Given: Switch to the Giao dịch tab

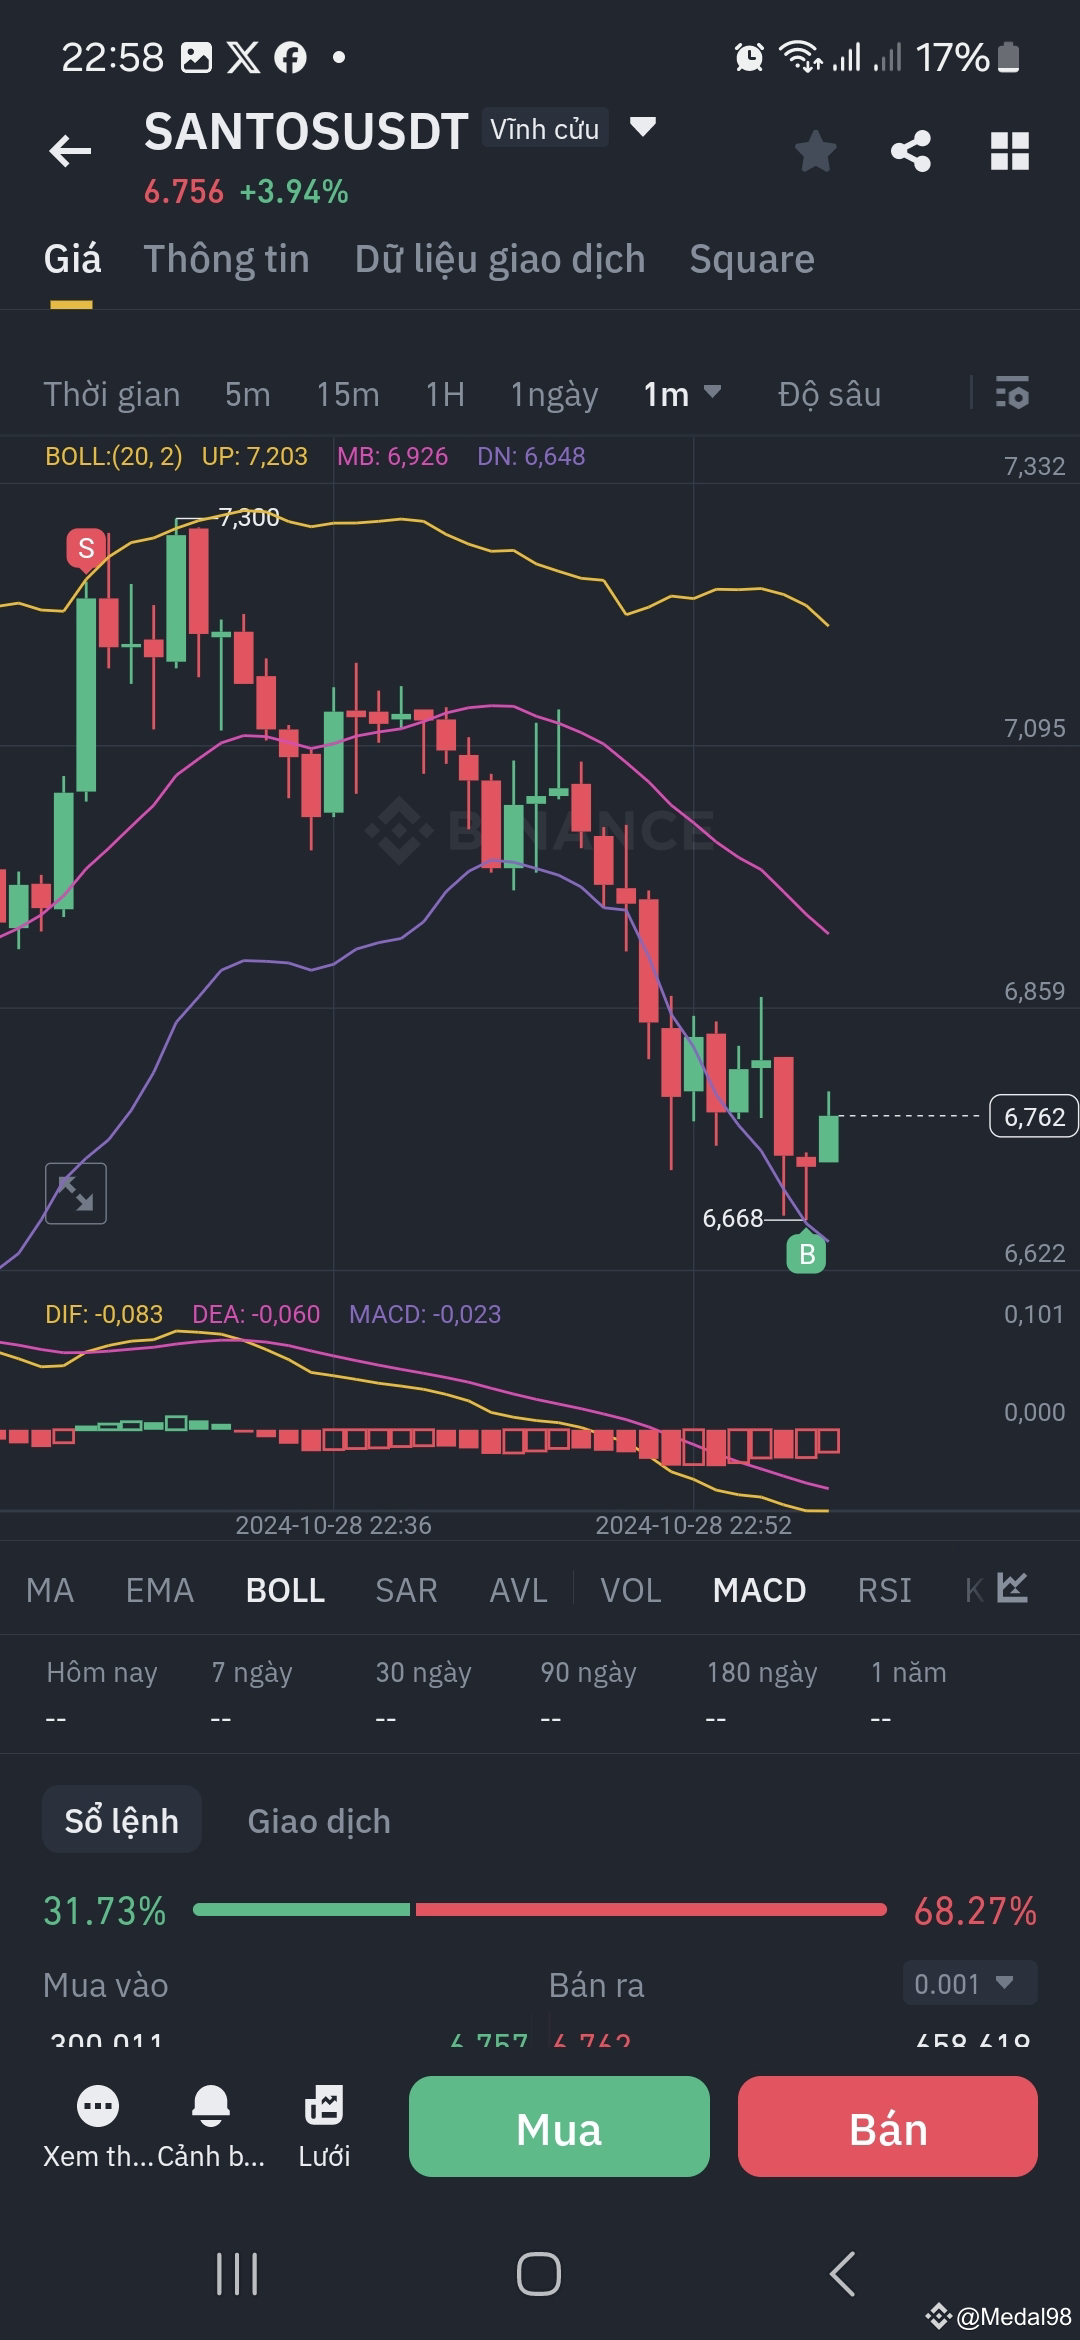Looking at the screenshot, I should pos(319,1821).
